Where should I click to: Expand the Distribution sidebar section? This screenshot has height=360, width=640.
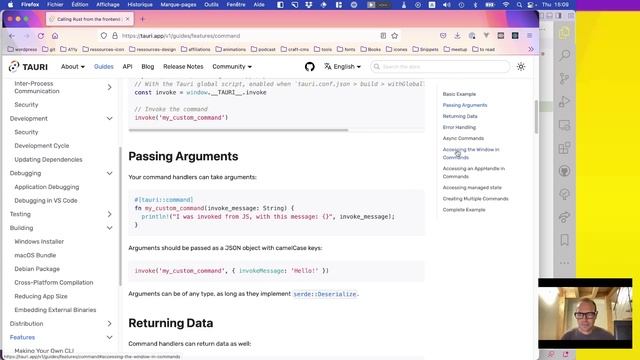(109, 323)
